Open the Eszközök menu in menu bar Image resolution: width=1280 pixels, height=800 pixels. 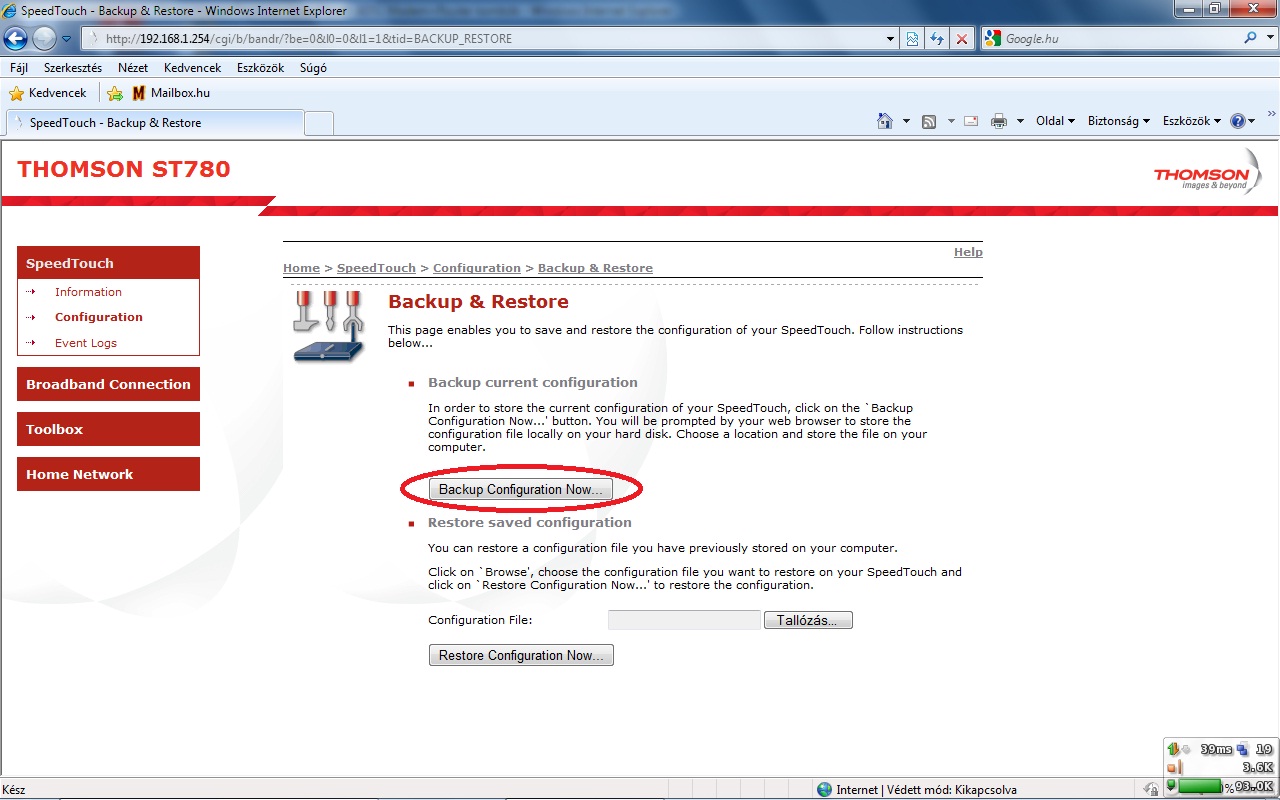point(261,68)
